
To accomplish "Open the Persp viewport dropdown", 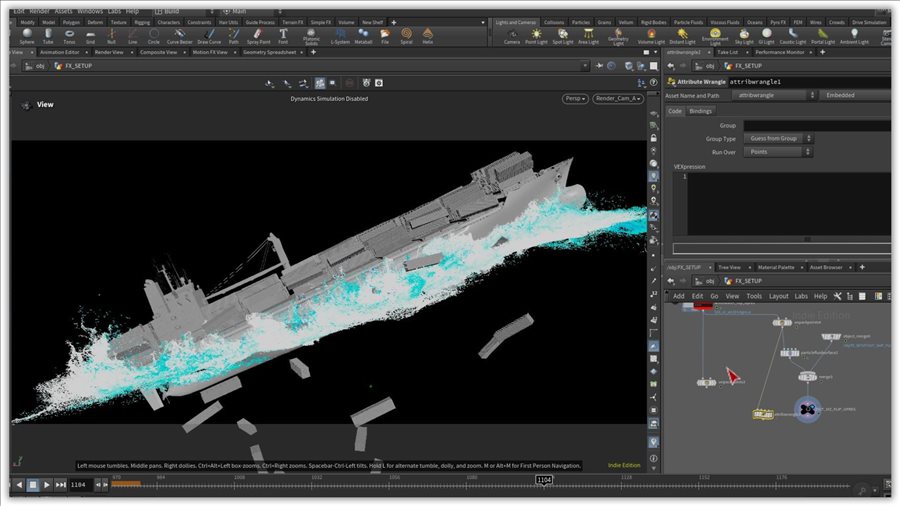I will point(574,99).
